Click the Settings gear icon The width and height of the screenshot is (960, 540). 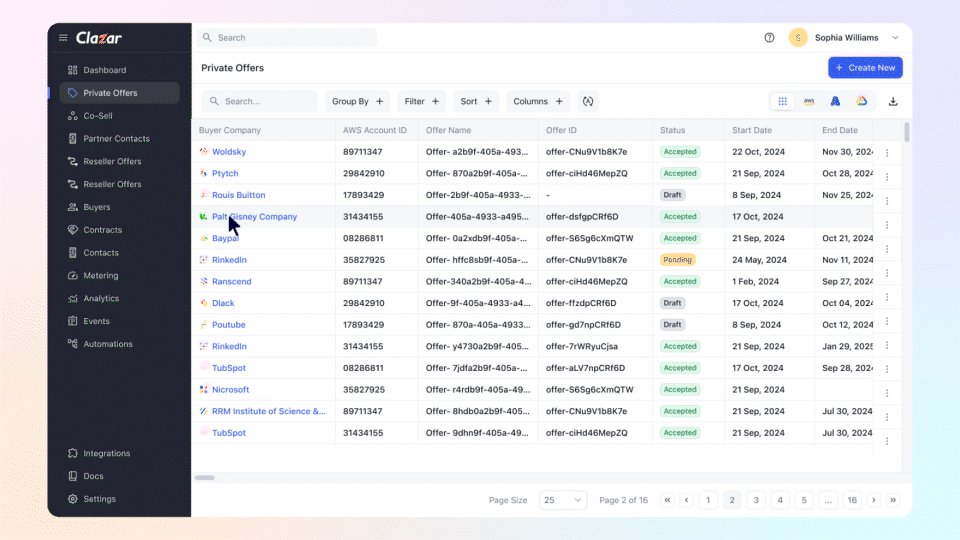point(73,499)
